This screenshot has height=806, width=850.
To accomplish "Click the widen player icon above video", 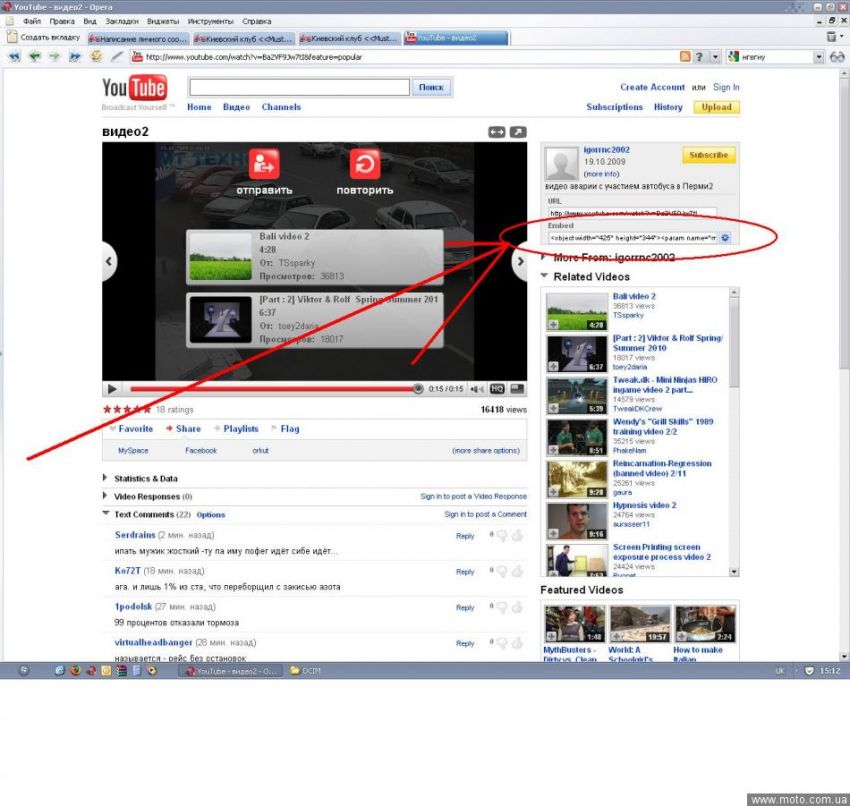I will (497, 132).
